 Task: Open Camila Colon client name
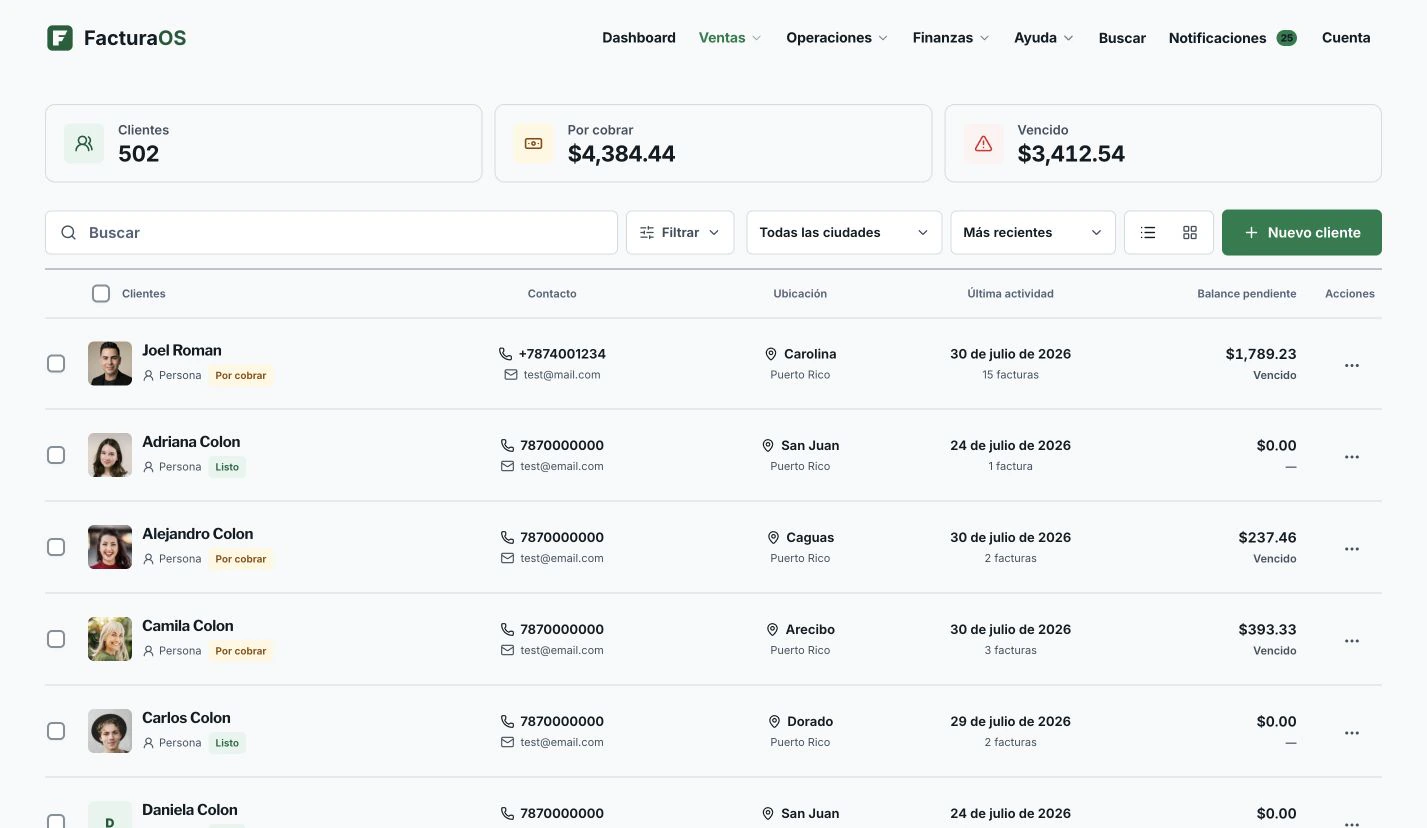pos(188,626)
